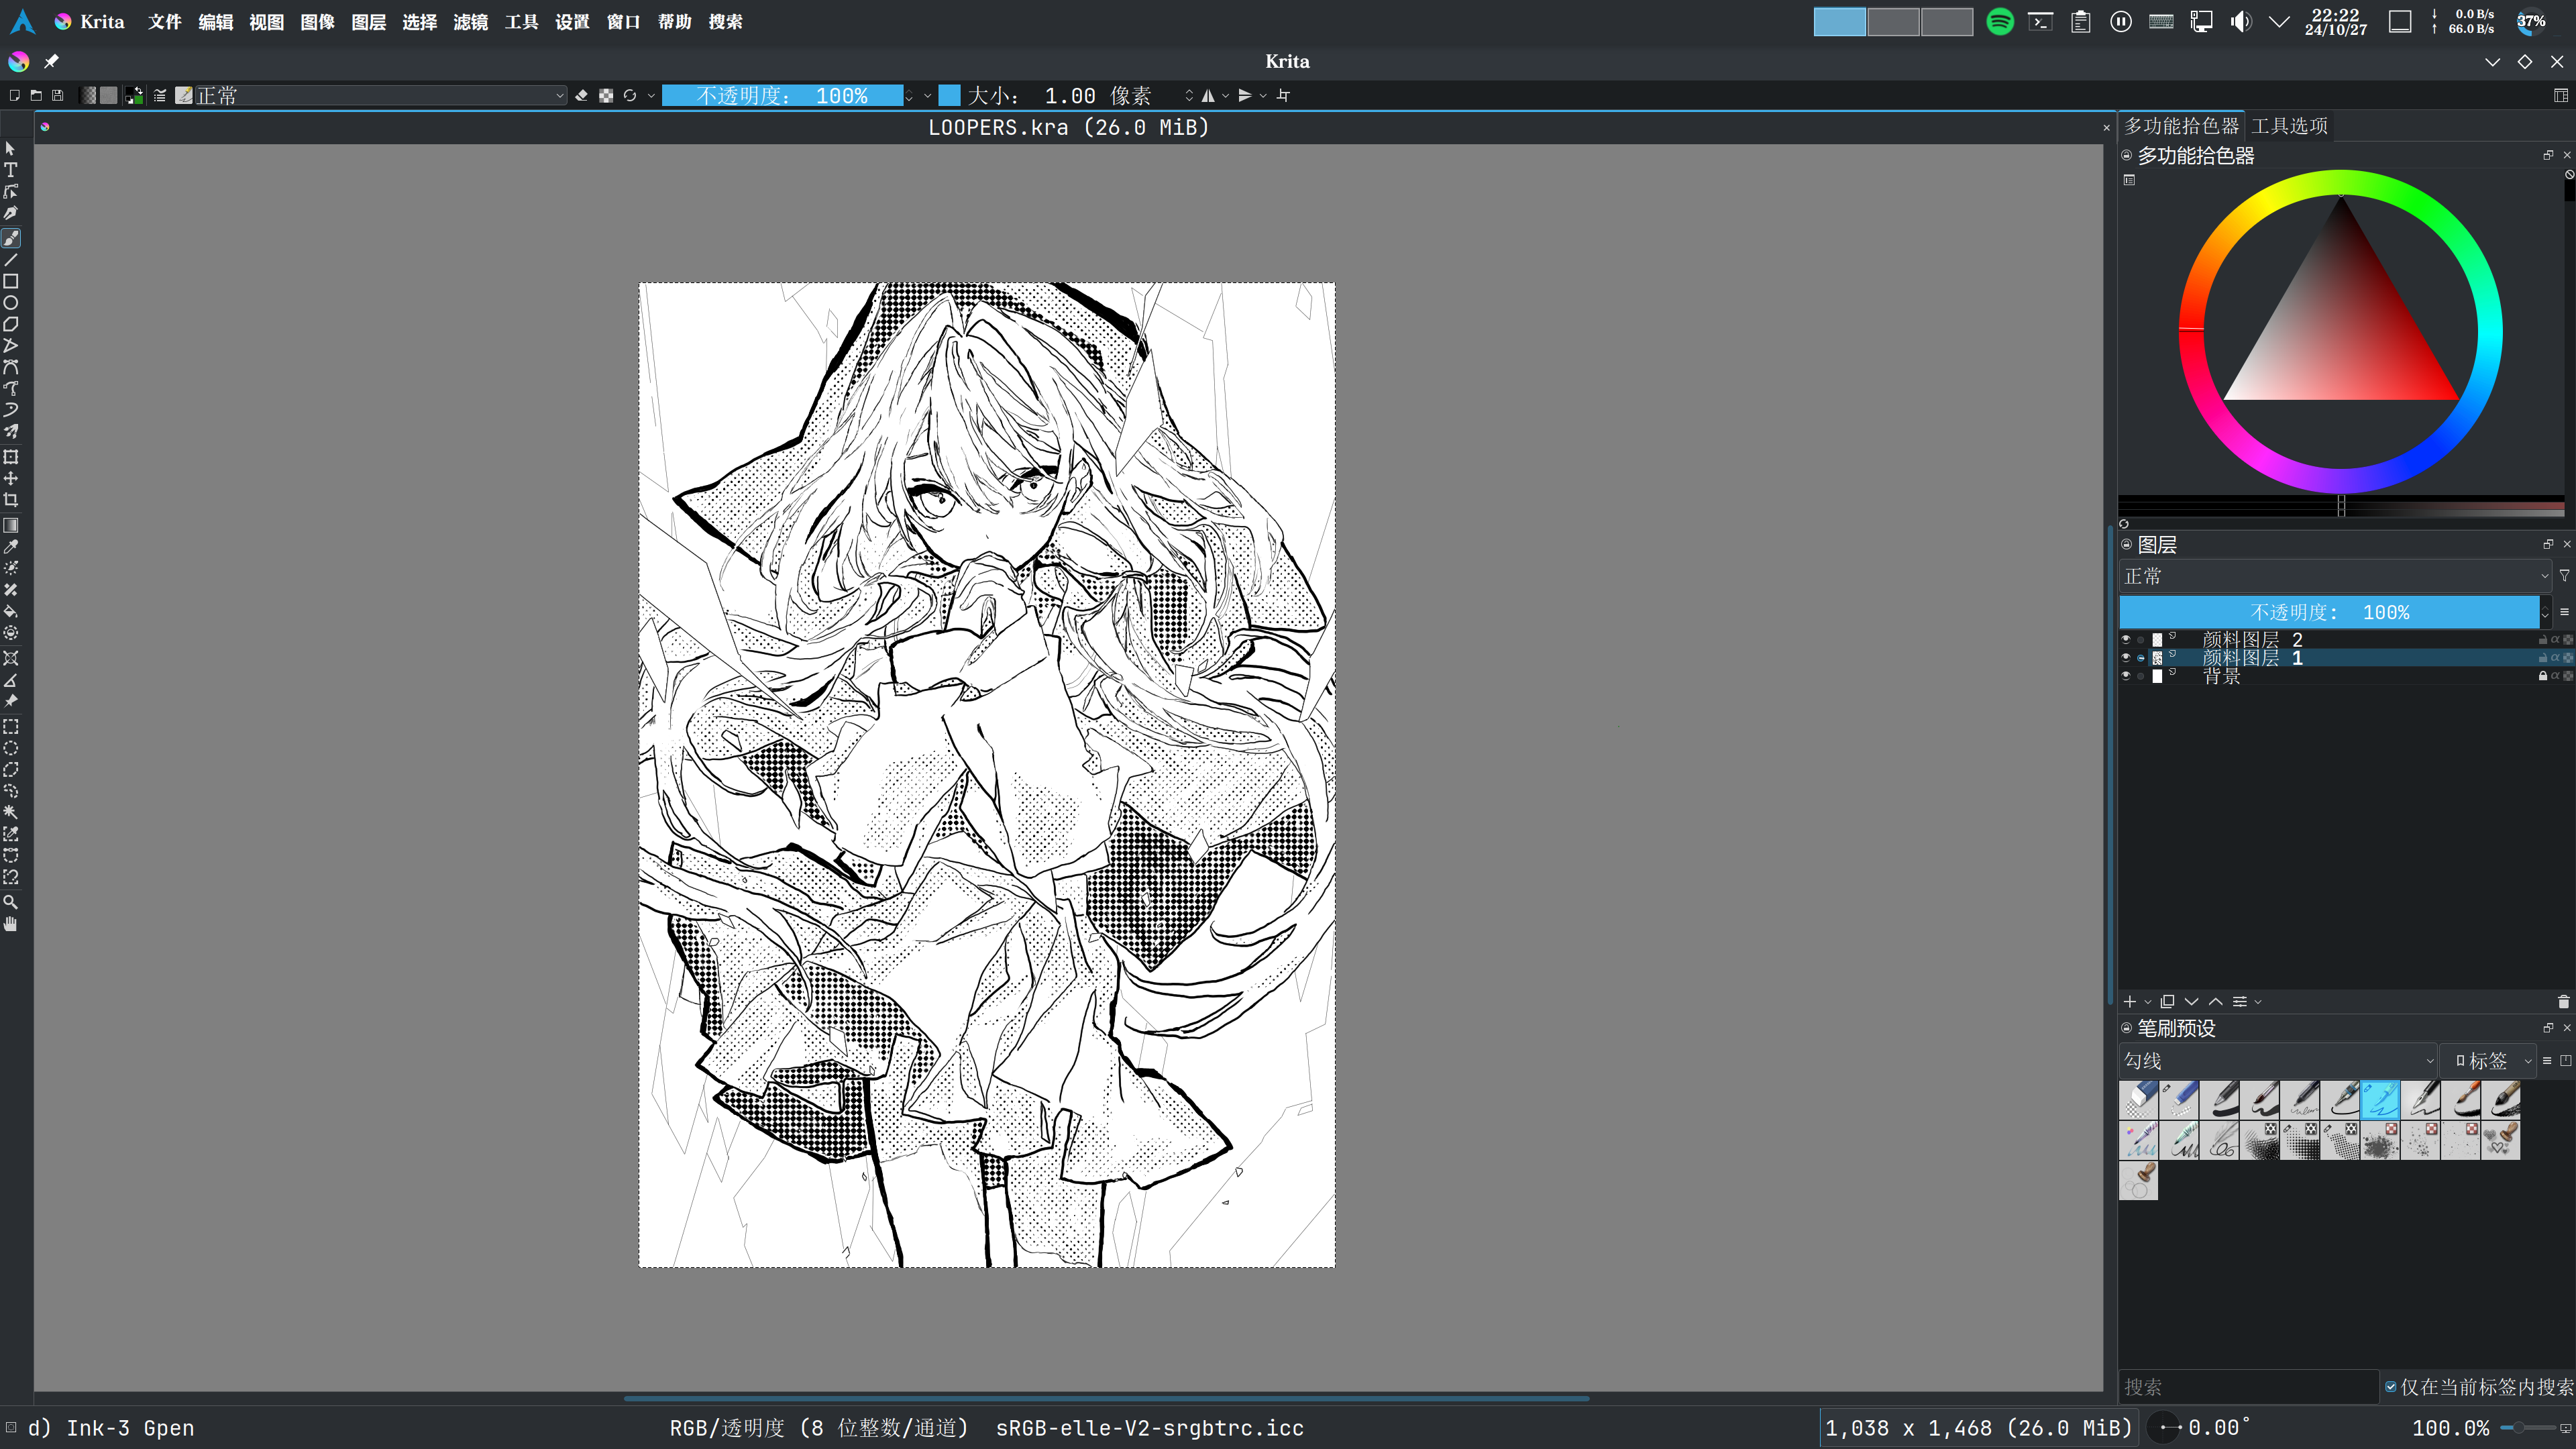Viewport: 2576px width, 1449px height.
Task: Select the Zoom magnifier tool
Action: click(x=11, y=902)
